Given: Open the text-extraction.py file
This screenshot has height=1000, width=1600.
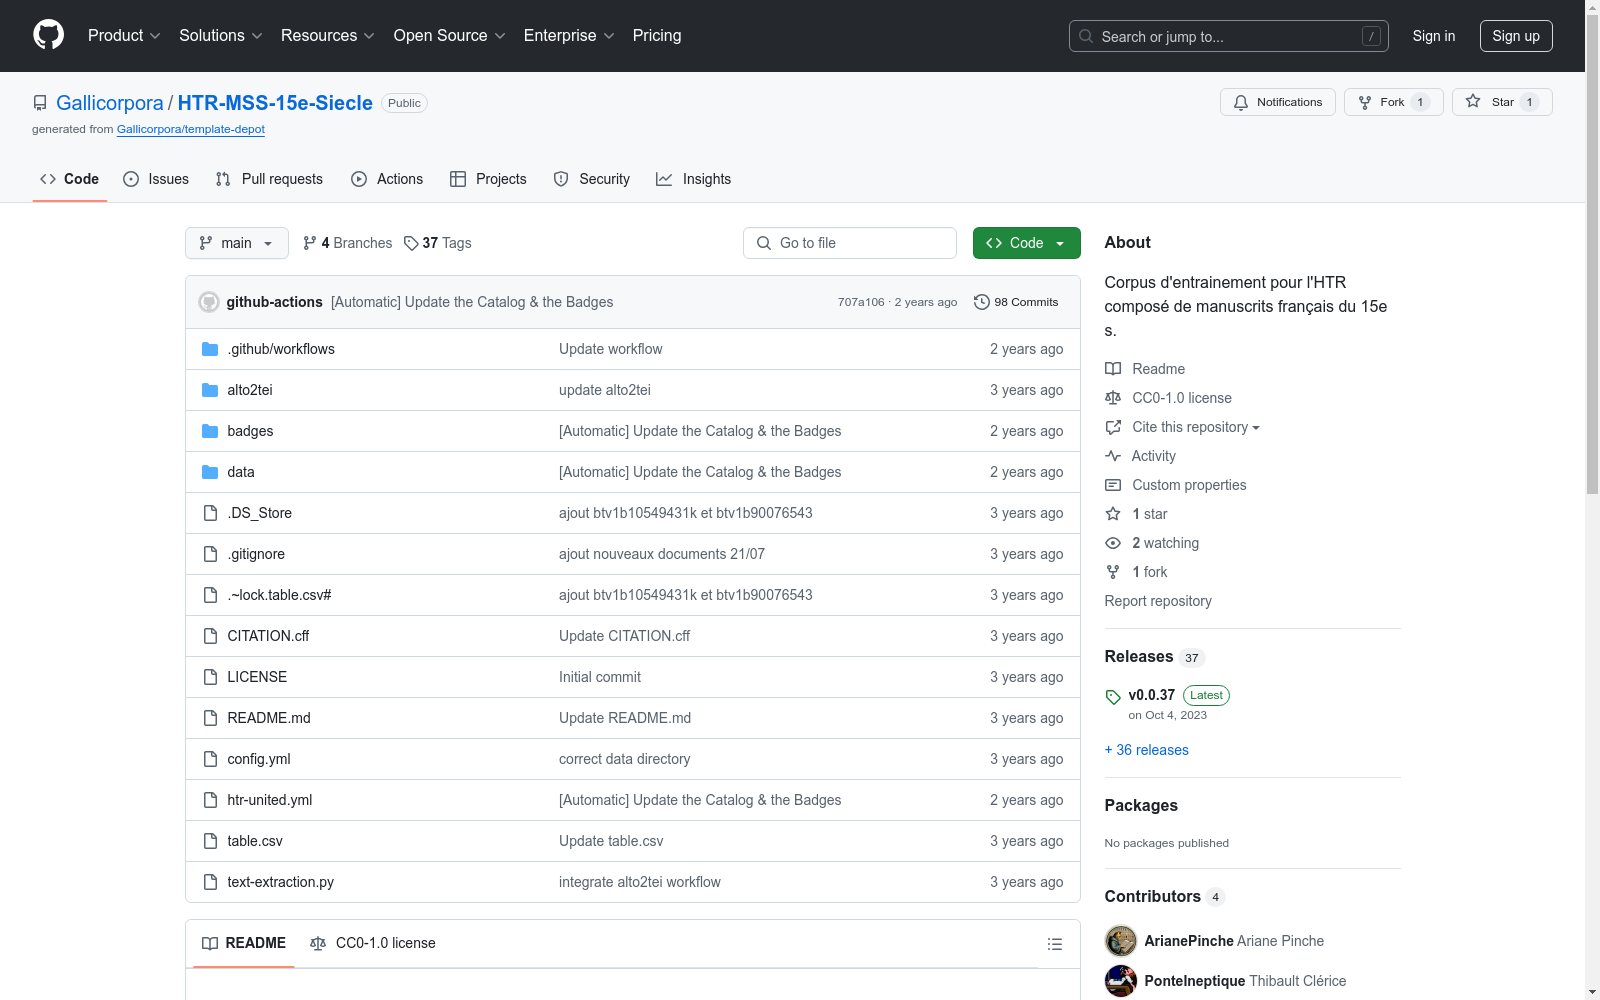Looking at the screenshot, I should (281, 882).
